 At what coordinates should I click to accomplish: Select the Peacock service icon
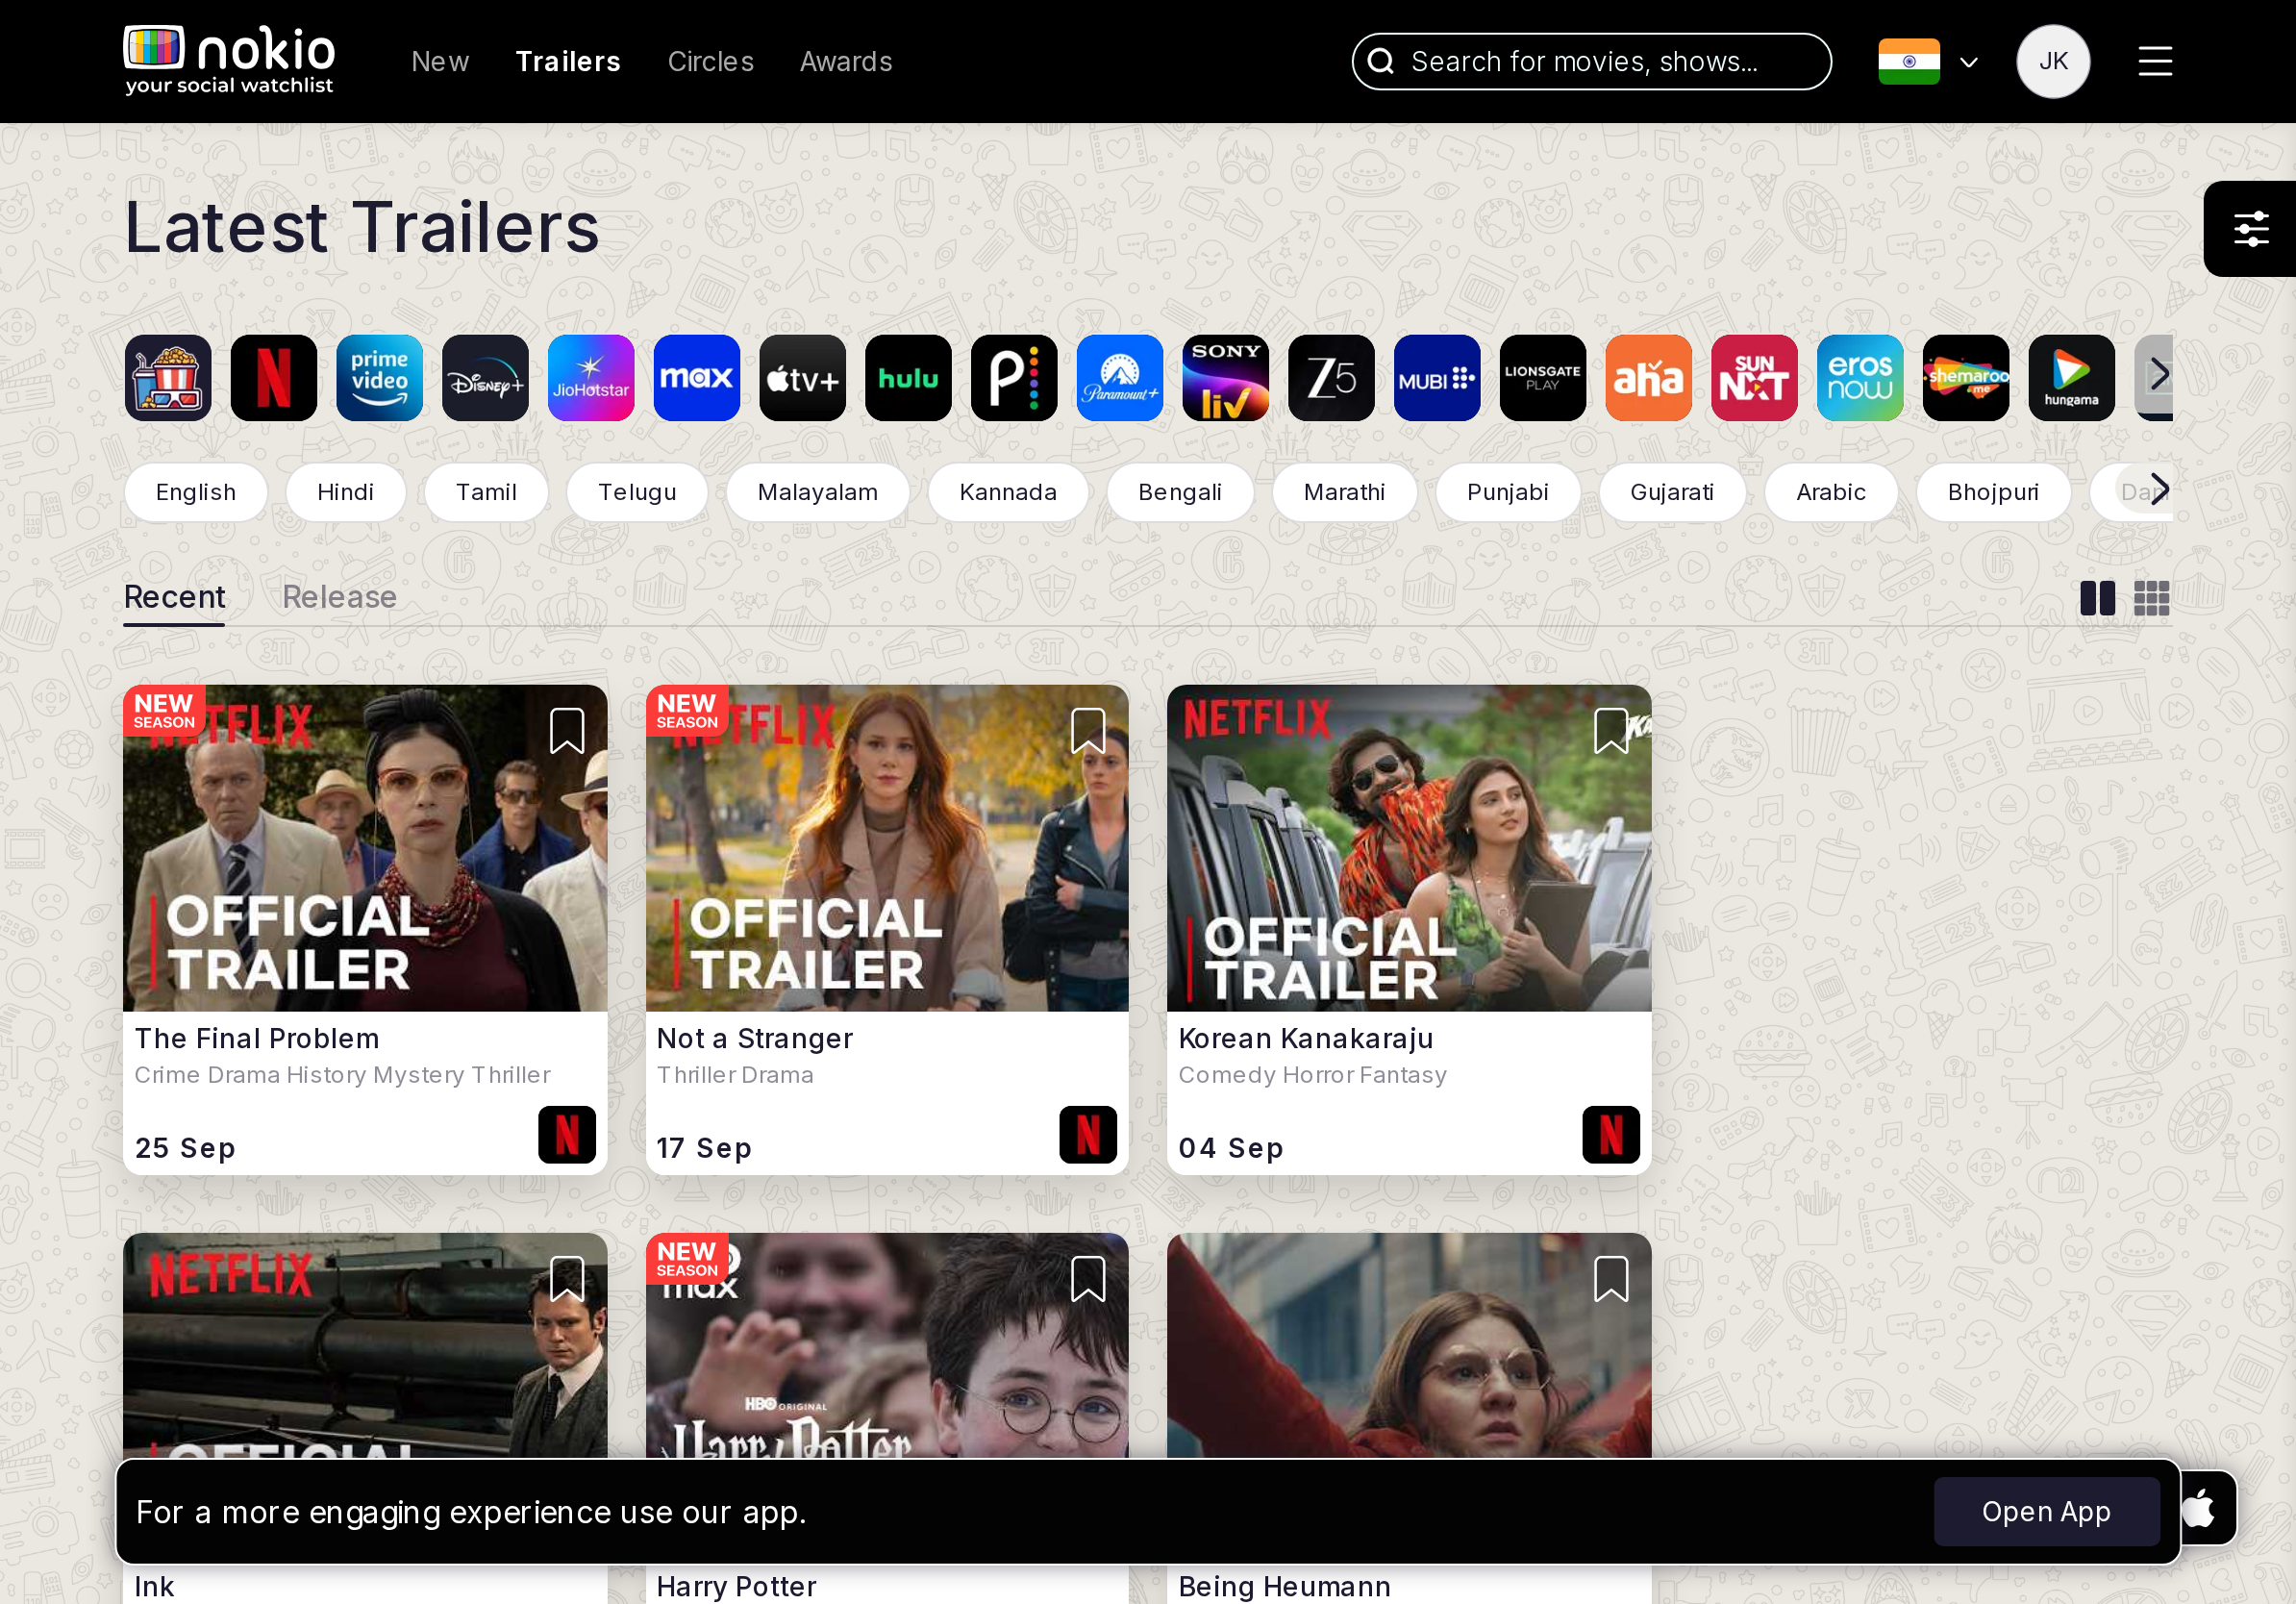coord(1014,378)
